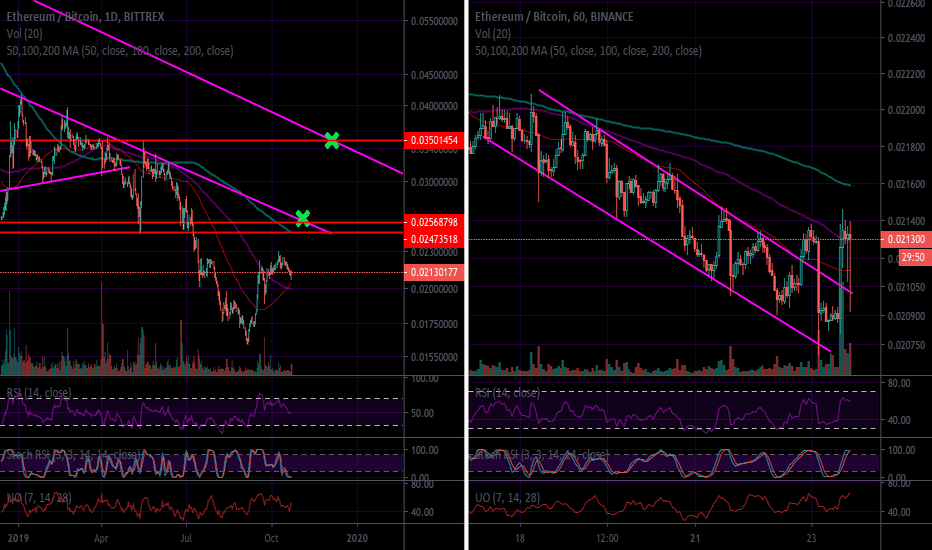Click the 0.02568798 red price label
The image size is (932, 550).
(434, 222)
